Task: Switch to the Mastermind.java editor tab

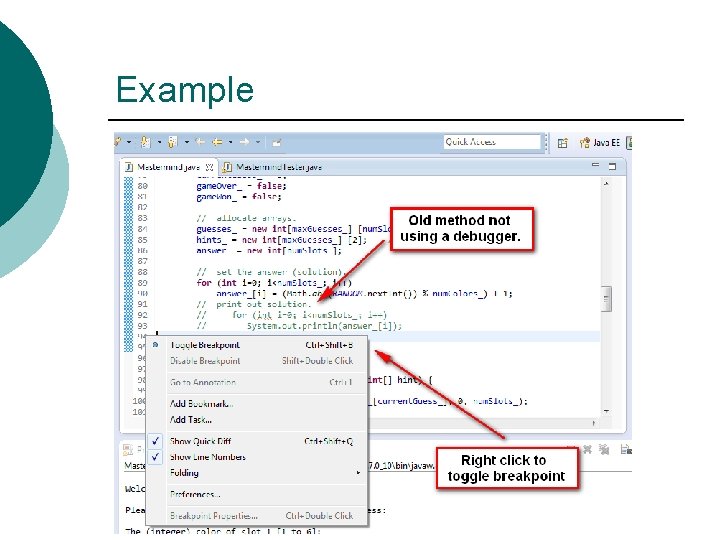Action: 168,167
